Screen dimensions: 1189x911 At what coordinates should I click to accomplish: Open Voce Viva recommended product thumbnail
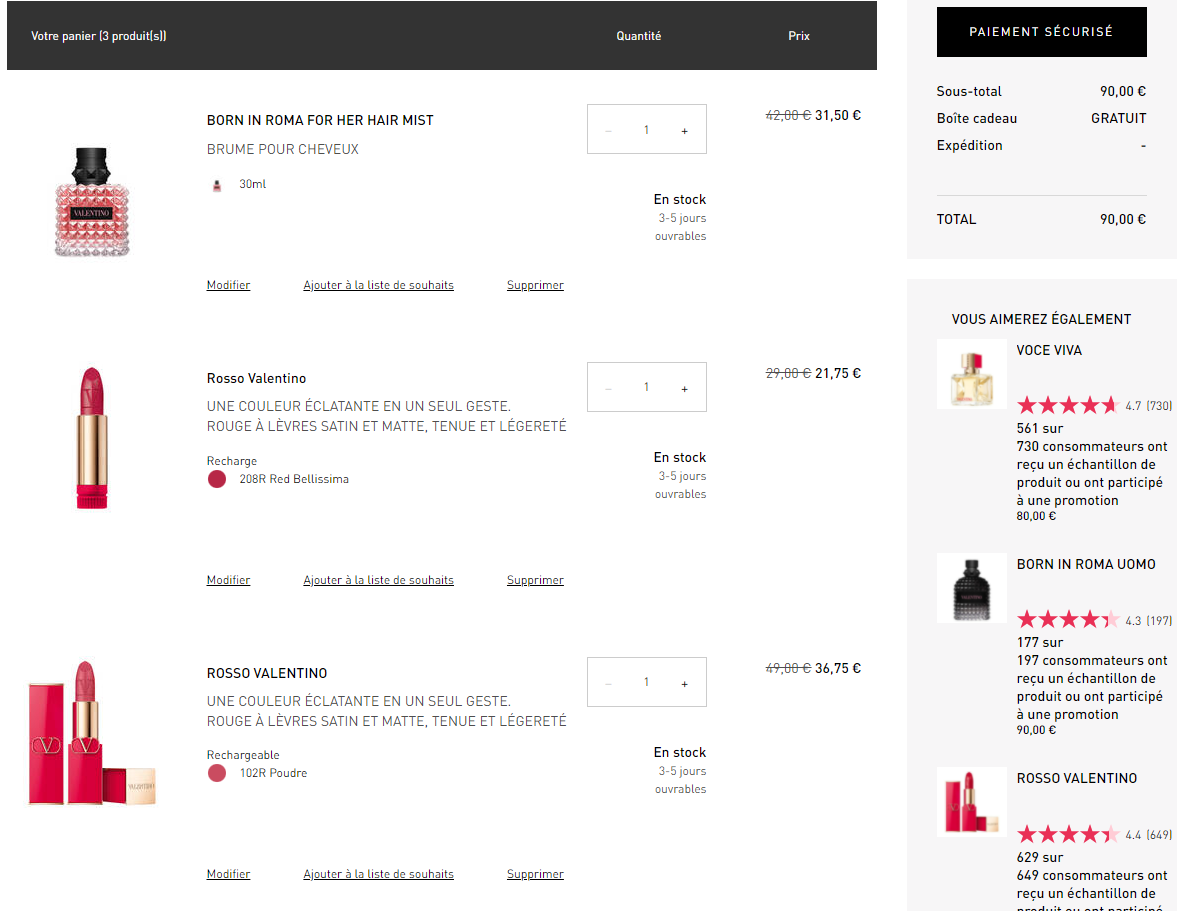971,374
